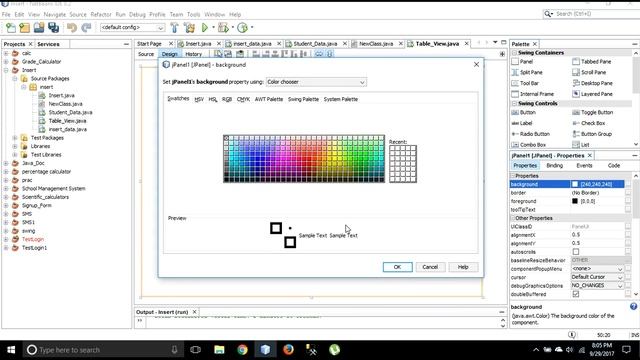Click the Search field at top right
Image resolution: width=640 pixels, height=360 pixels.
tap(595, 14)
